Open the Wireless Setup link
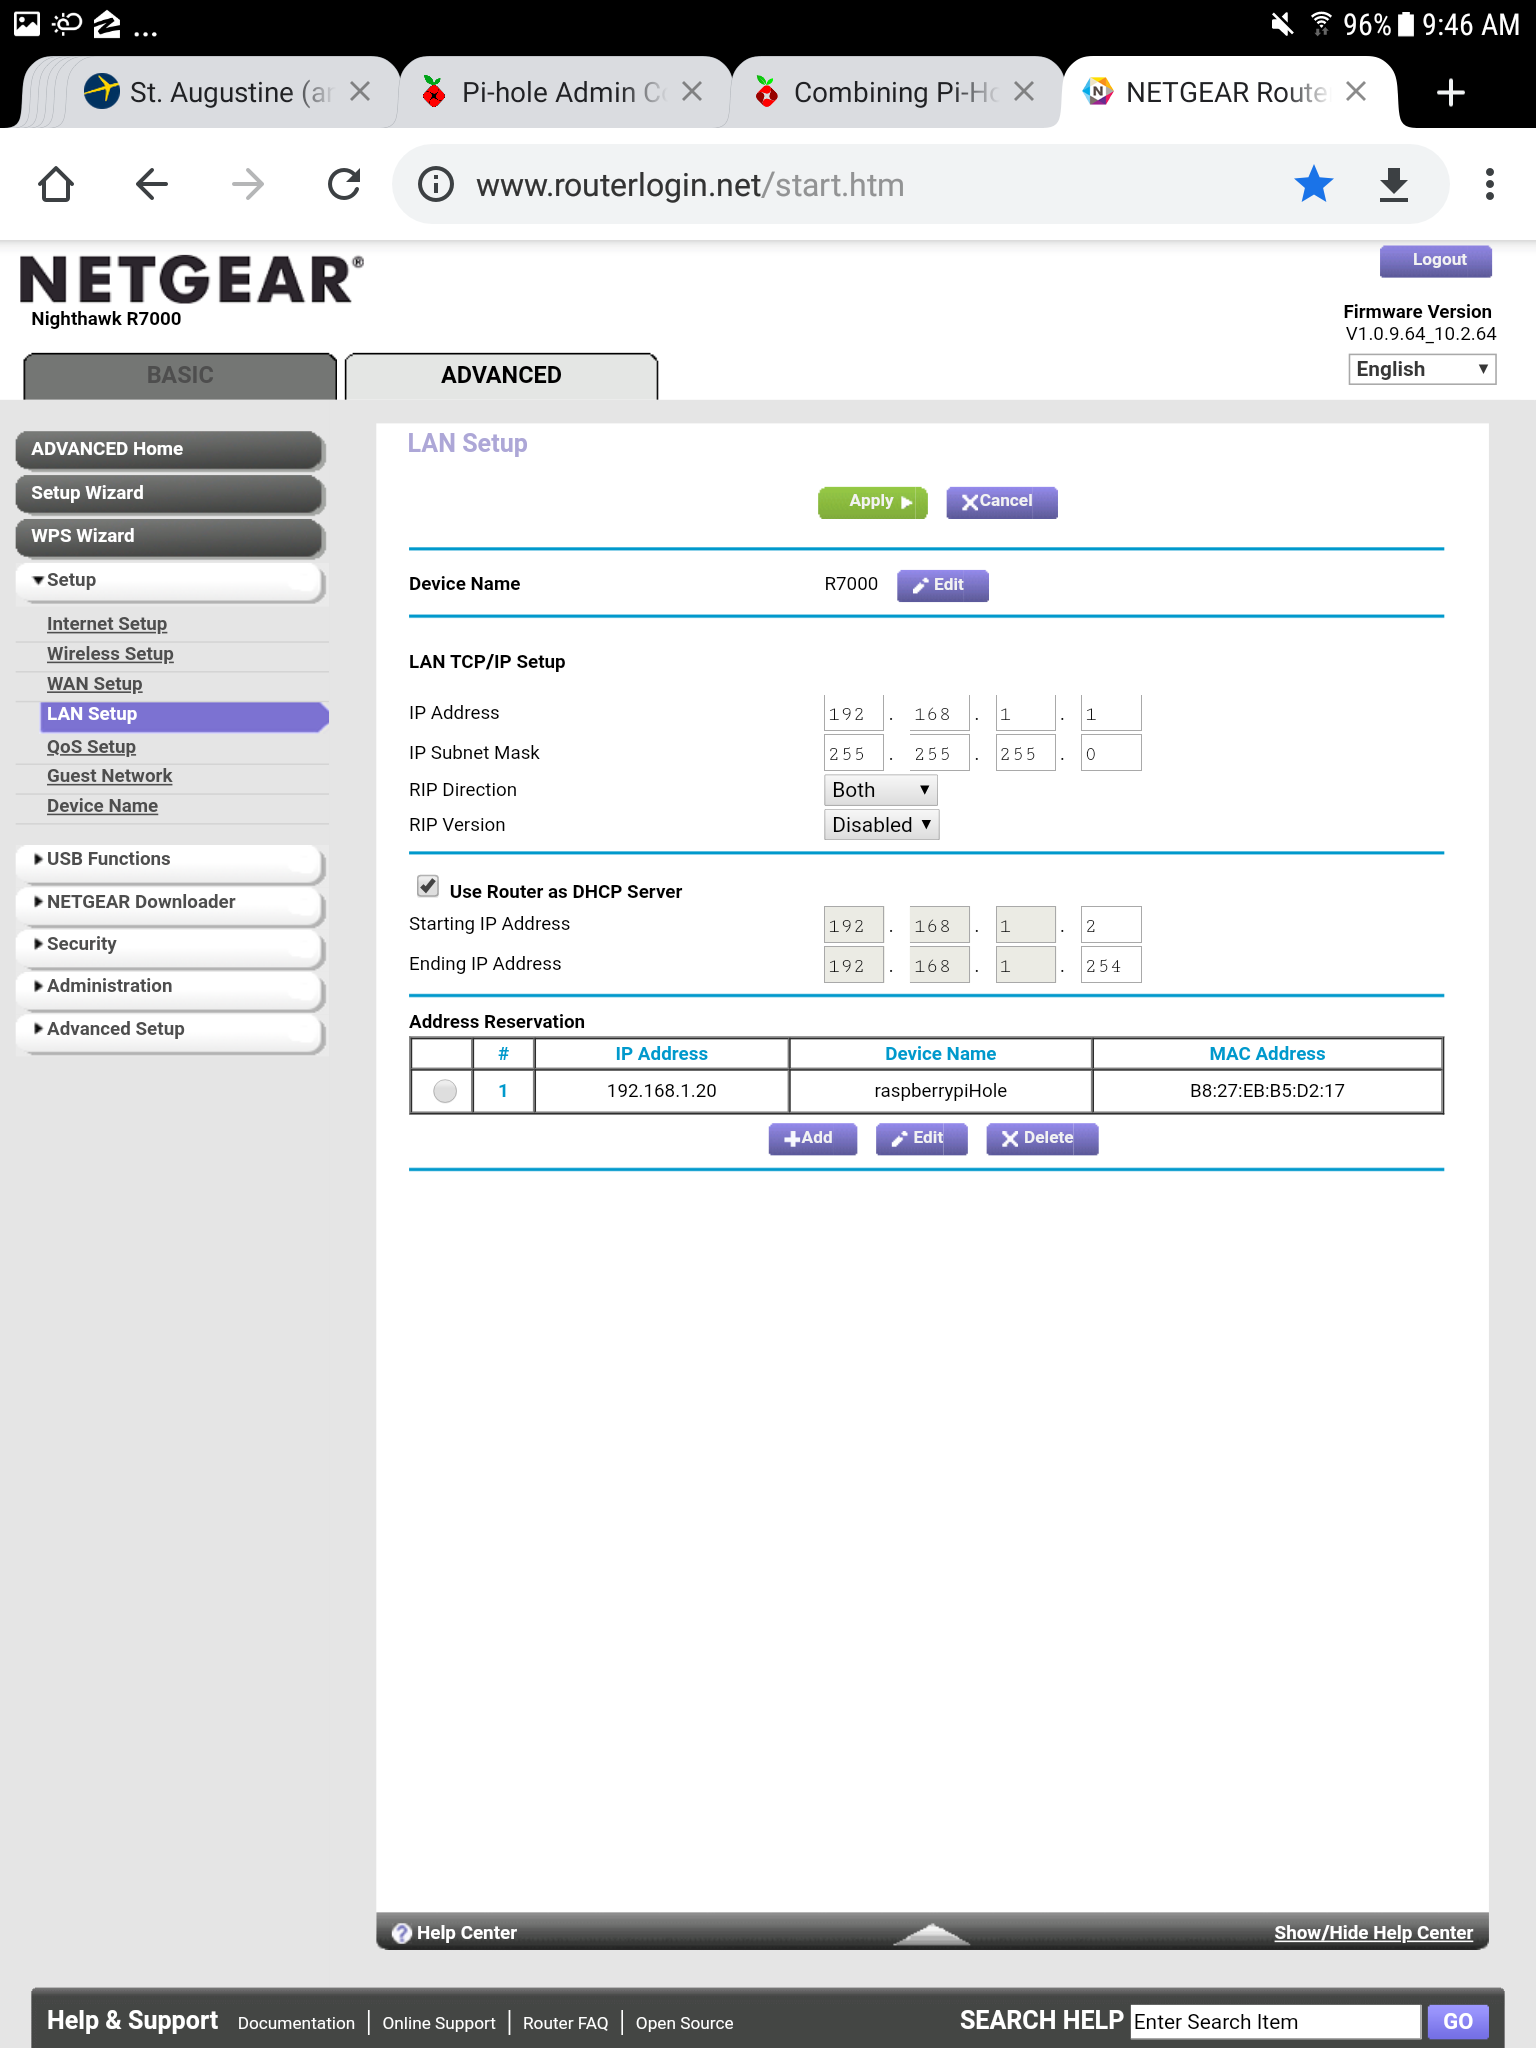 point(110,654)
